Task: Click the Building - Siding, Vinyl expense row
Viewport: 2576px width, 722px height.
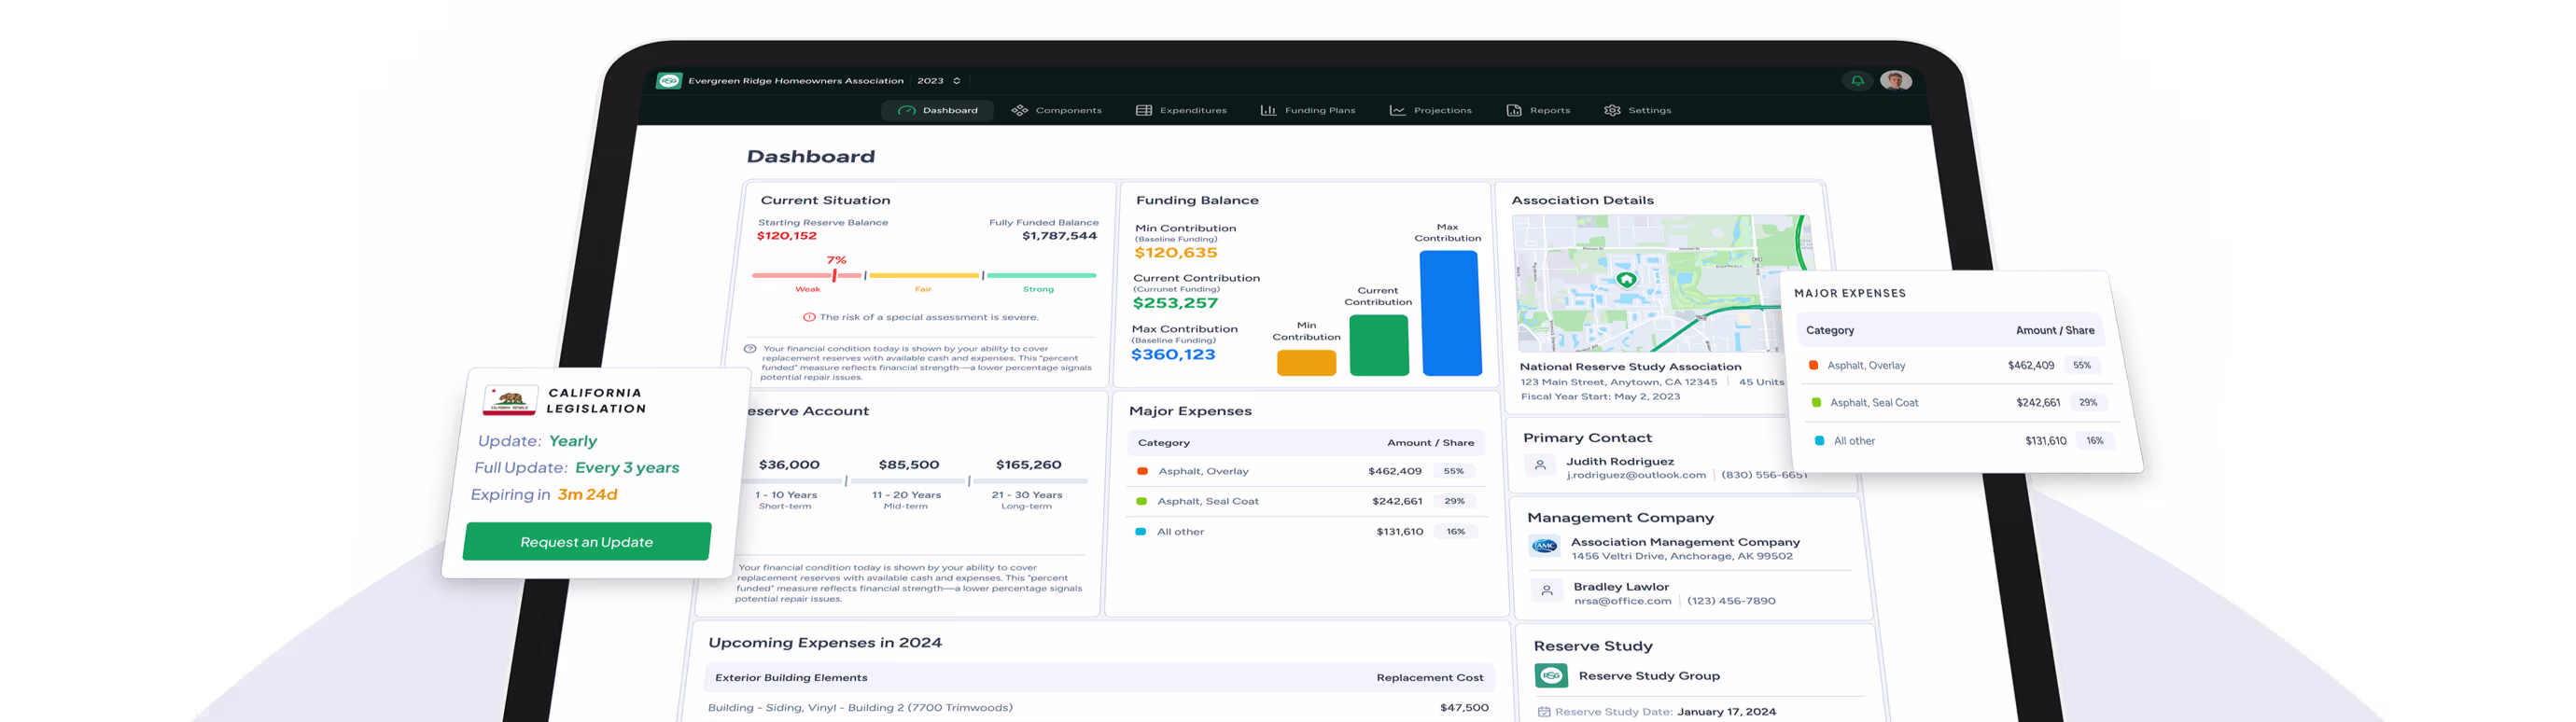Action: point(1098,708)
